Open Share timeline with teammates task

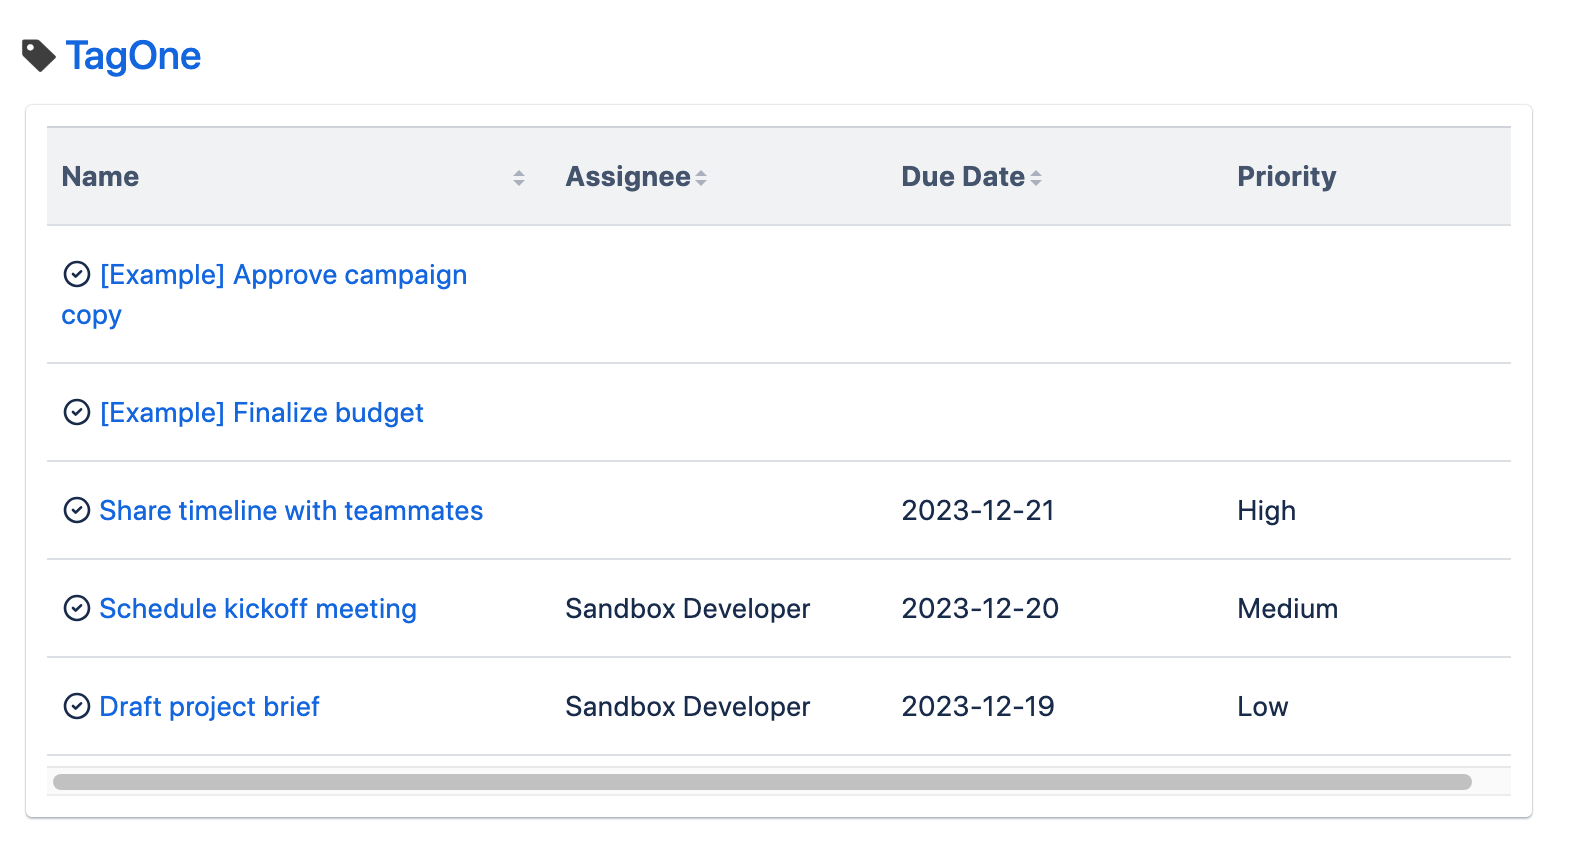291,511
